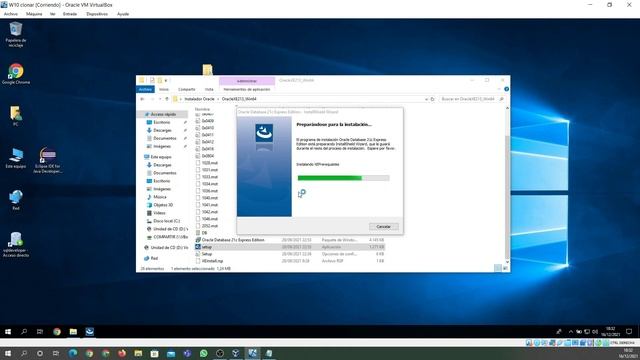Click Instalador Oracle breadcrumb in address bar

[199, 99]
